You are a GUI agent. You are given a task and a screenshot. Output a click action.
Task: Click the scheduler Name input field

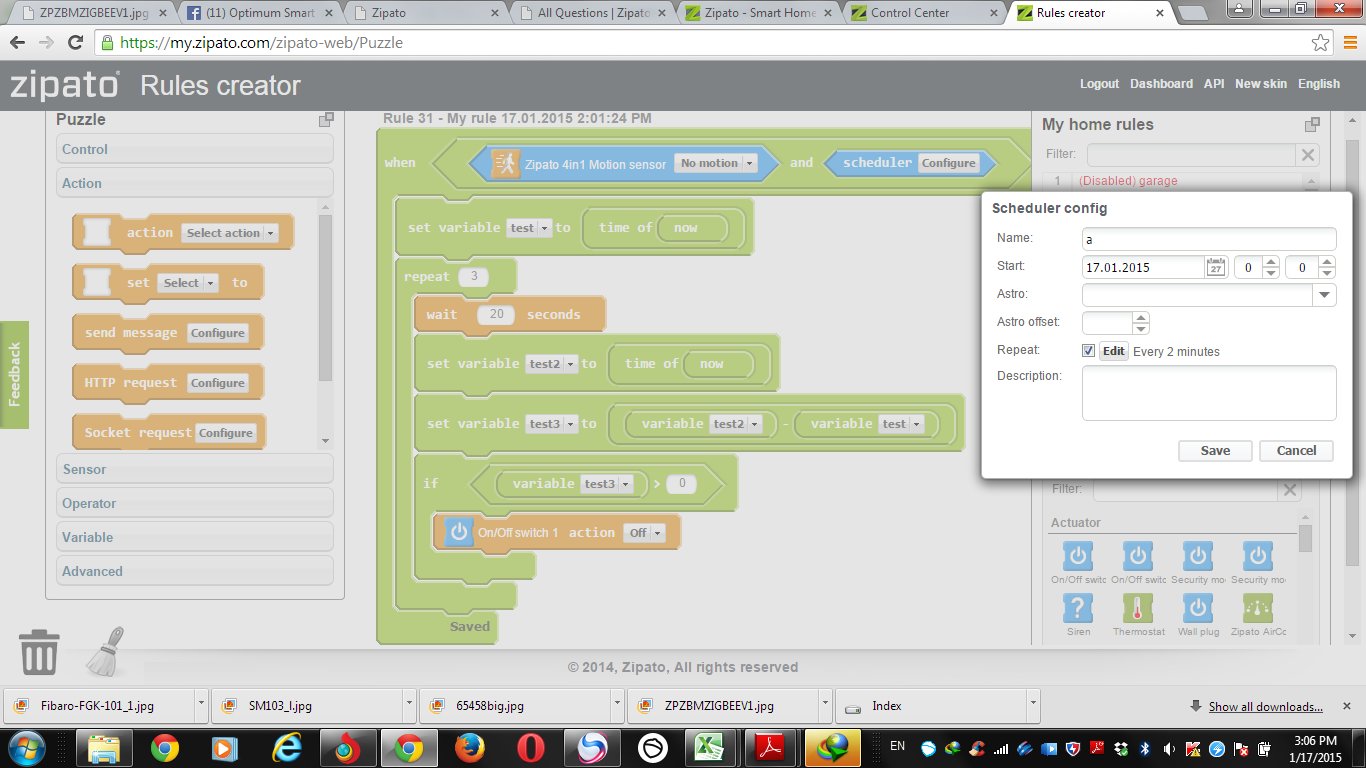pyautogui.click(x=1209, y=239)
